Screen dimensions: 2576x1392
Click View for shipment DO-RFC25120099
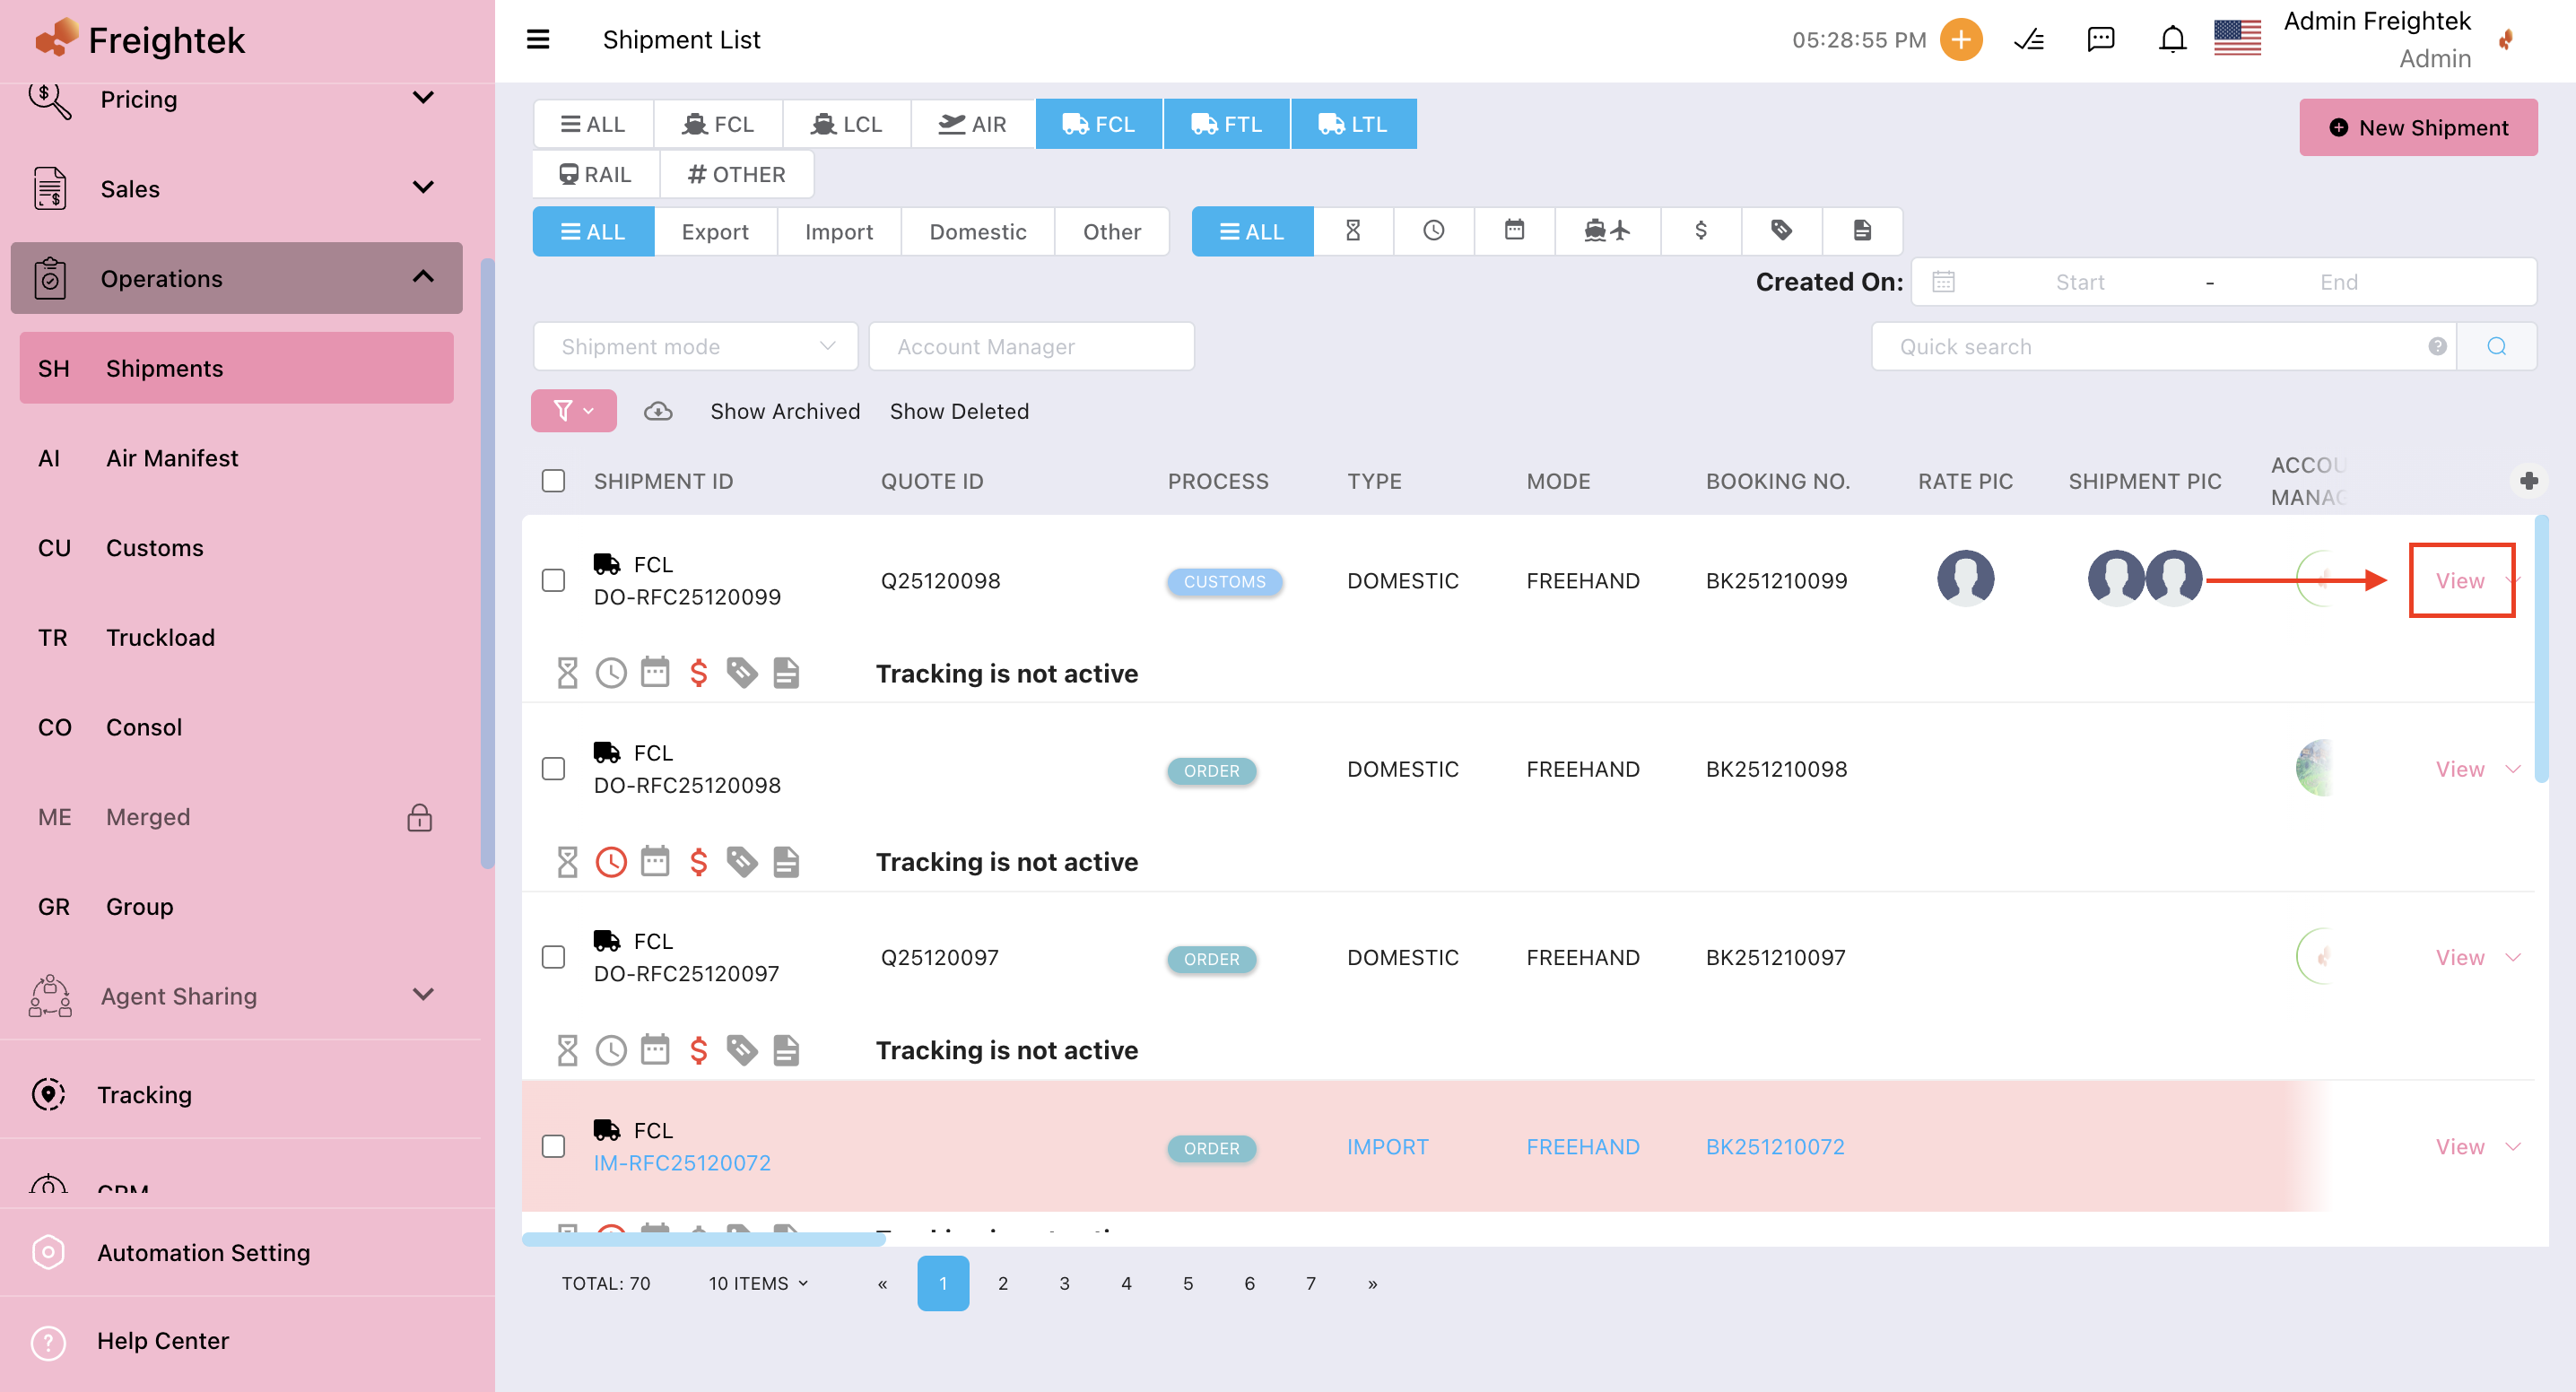(2459, 581)
